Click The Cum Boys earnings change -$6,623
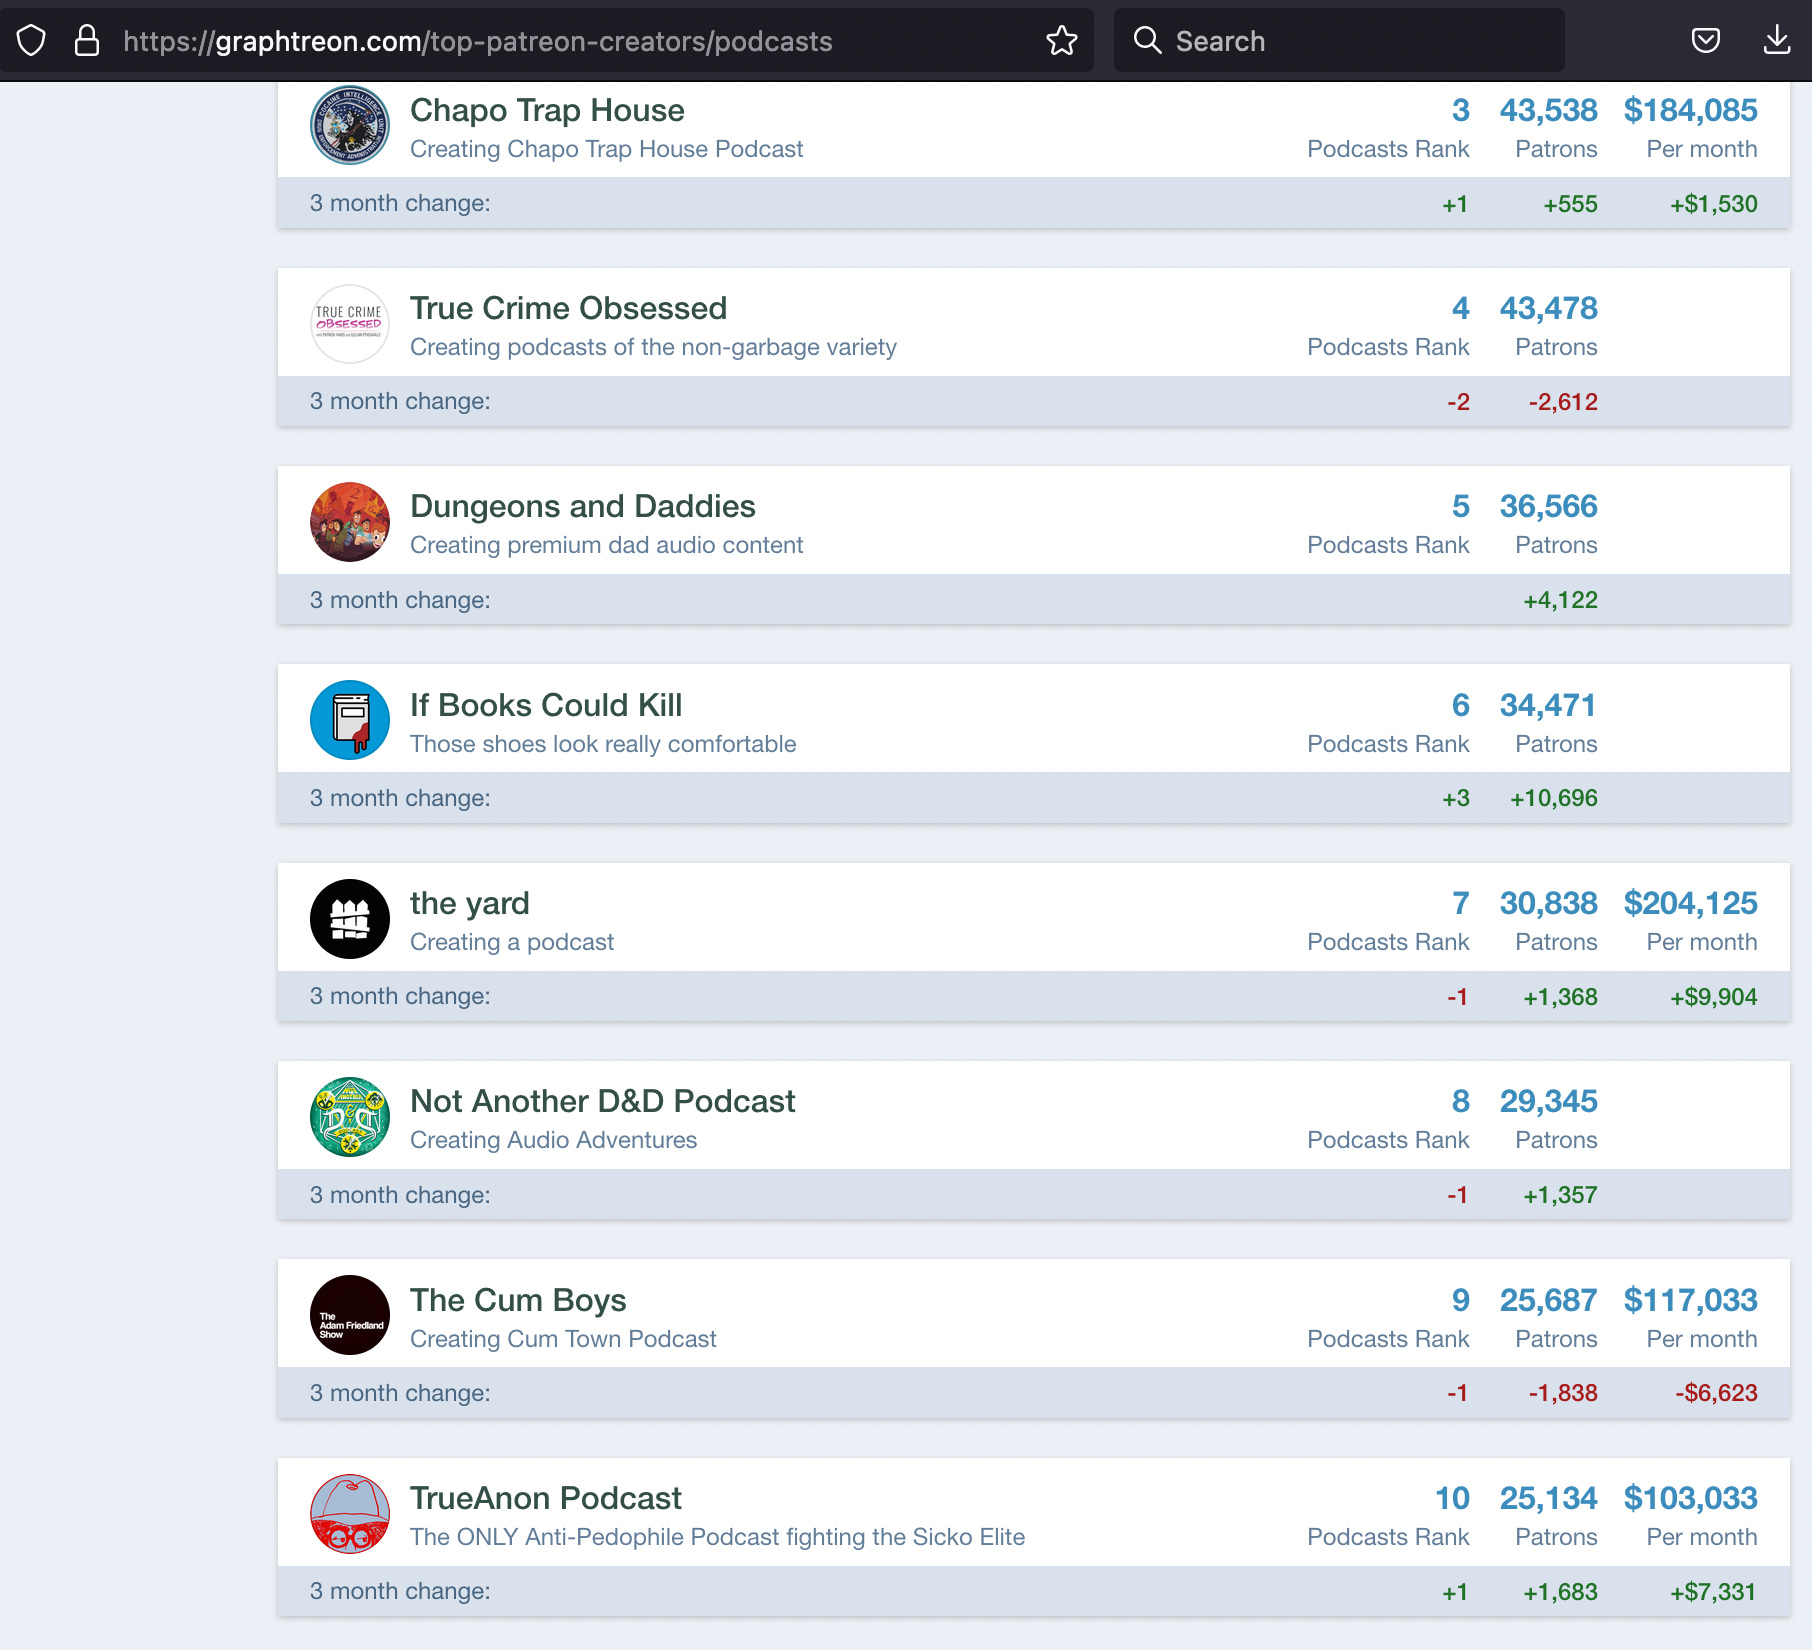Screen dimensions: 1812x1650 point(1716,1393)
